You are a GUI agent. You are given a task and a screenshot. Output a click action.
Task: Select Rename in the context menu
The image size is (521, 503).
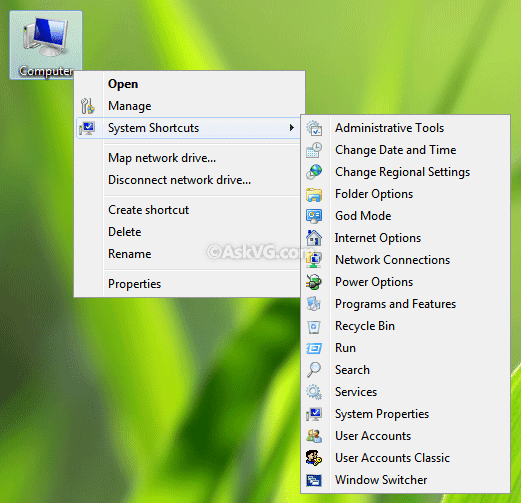tap(189, 254)
